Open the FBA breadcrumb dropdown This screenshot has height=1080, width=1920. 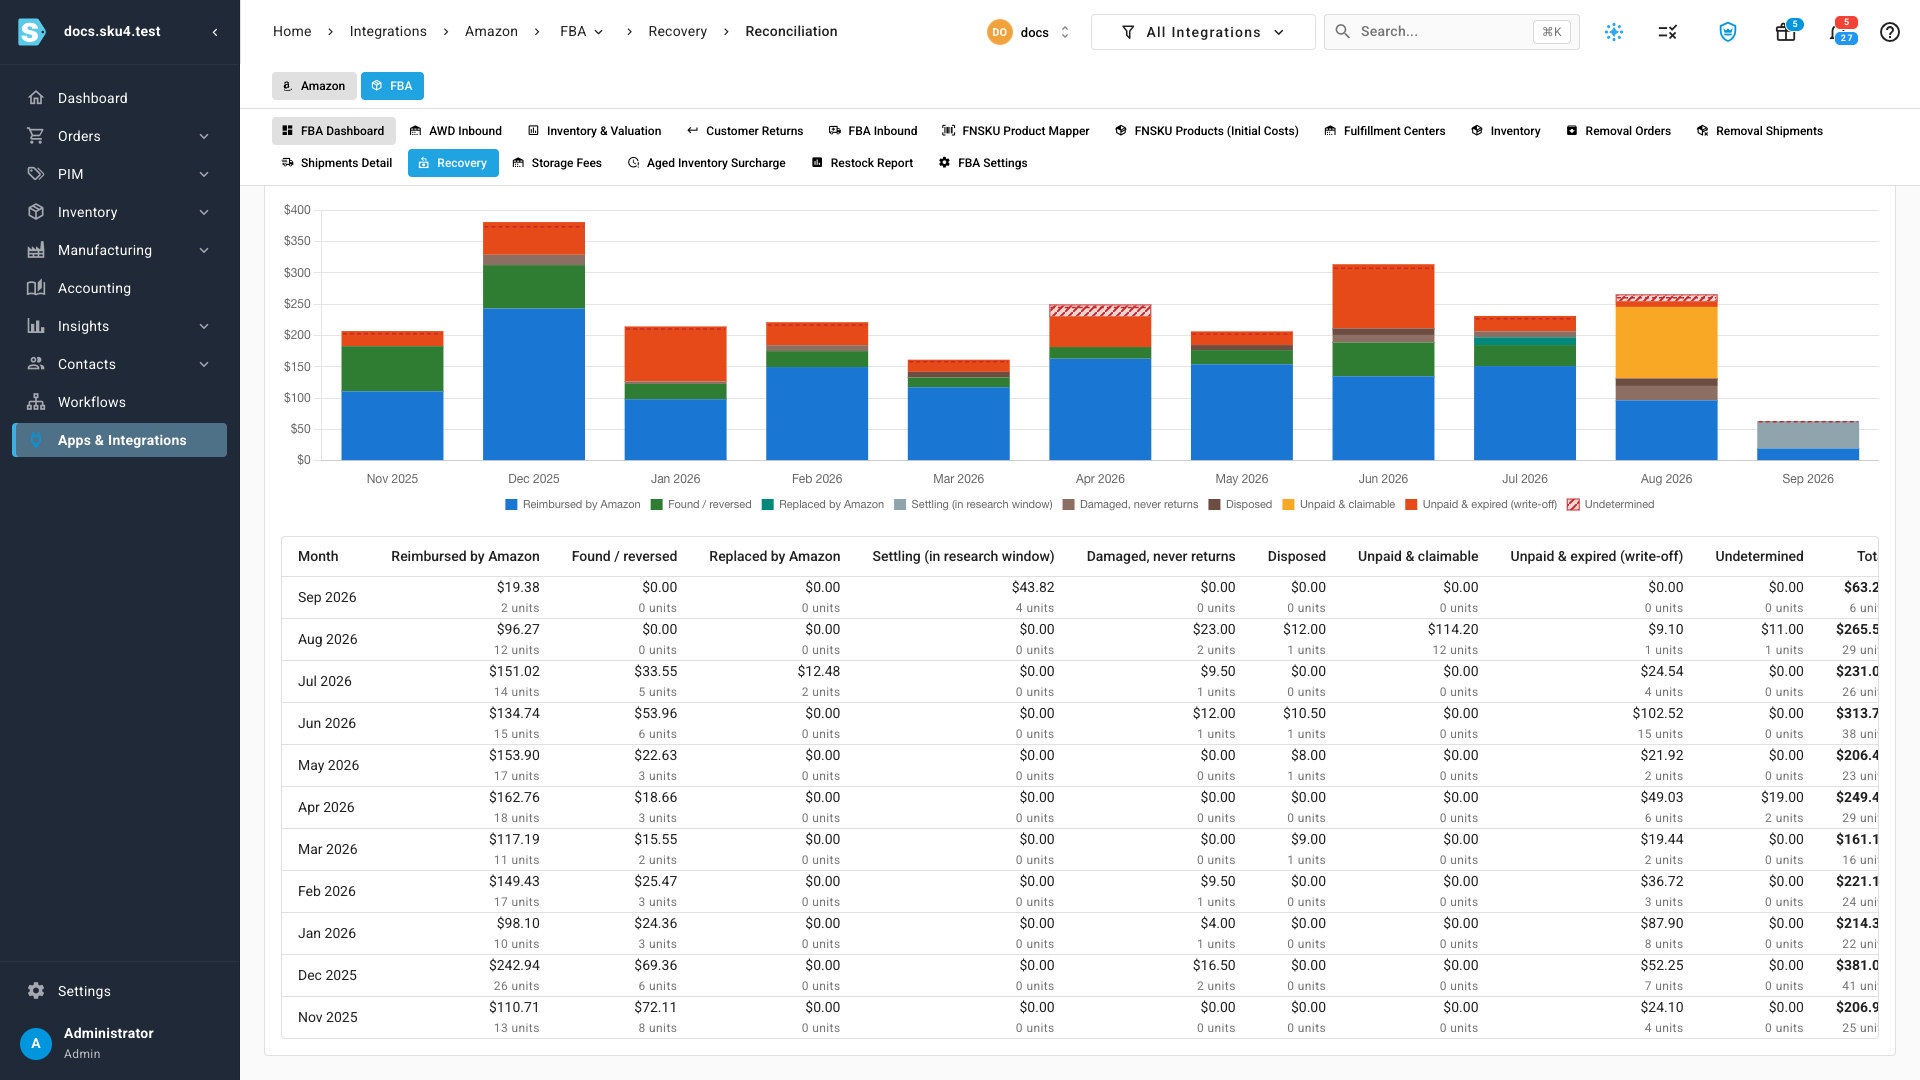point(582,32)
